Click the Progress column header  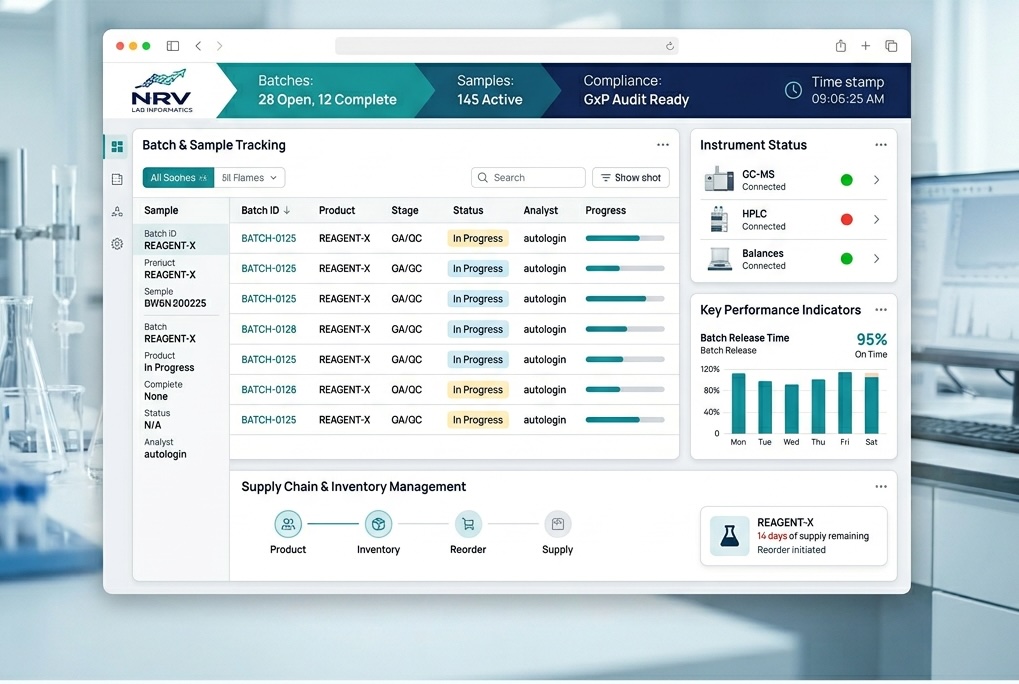[x=606, y=210]
